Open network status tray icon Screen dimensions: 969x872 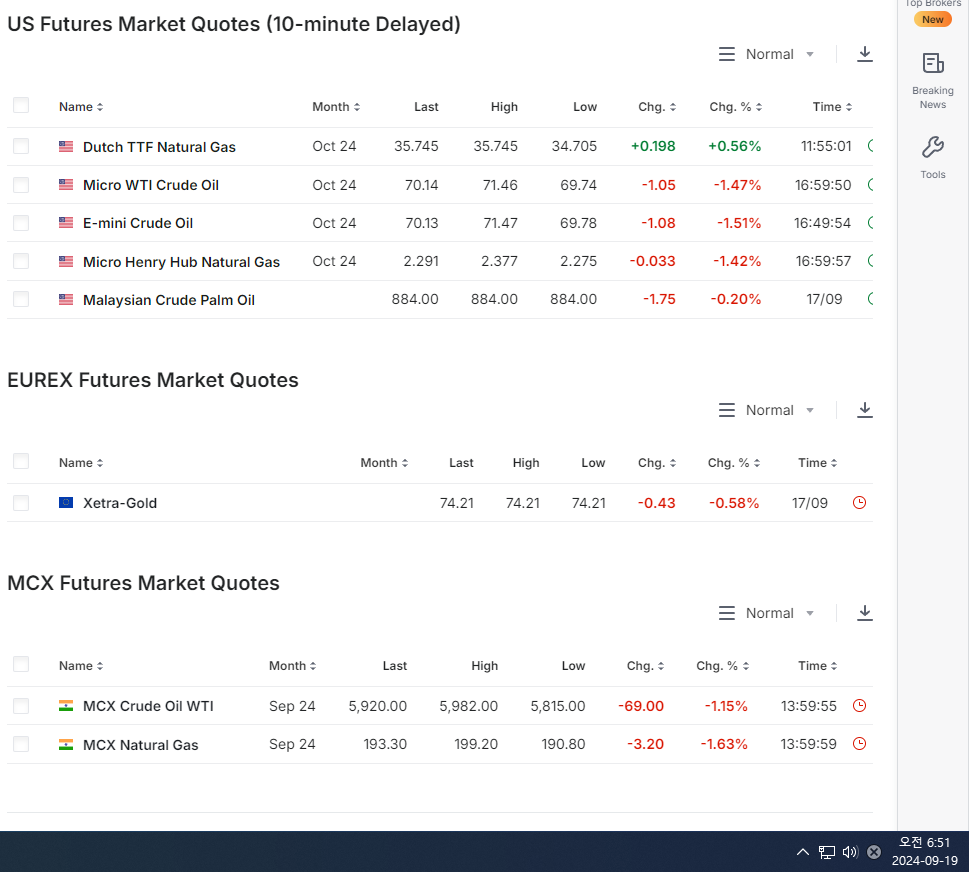click(826, 852)
